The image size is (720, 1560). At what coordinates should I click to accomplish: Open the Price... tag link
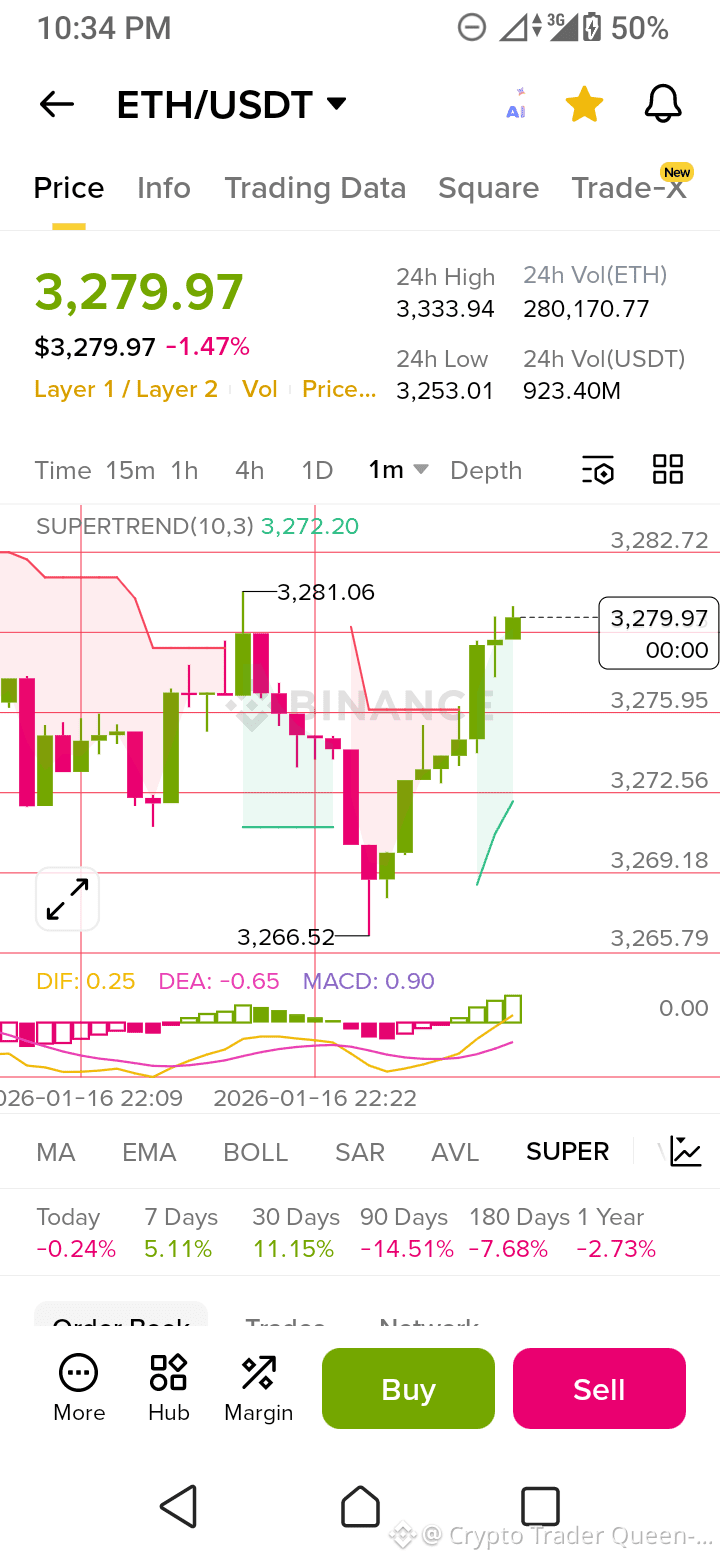pyautogui.click(x=339, y=389)
